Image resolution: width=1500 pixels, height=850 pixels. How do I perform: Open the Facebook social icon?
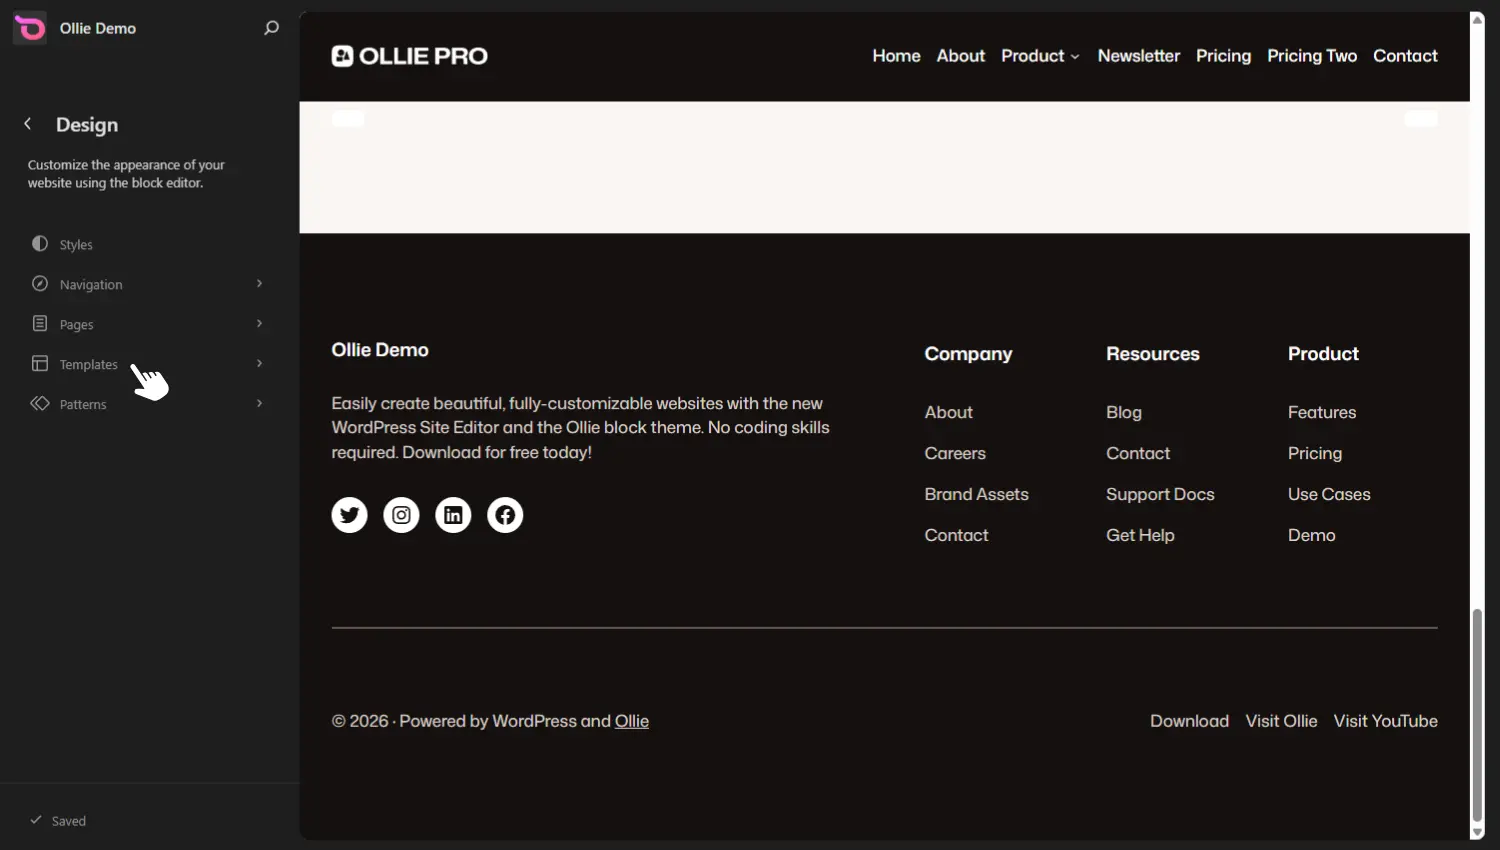coord(505,515)
